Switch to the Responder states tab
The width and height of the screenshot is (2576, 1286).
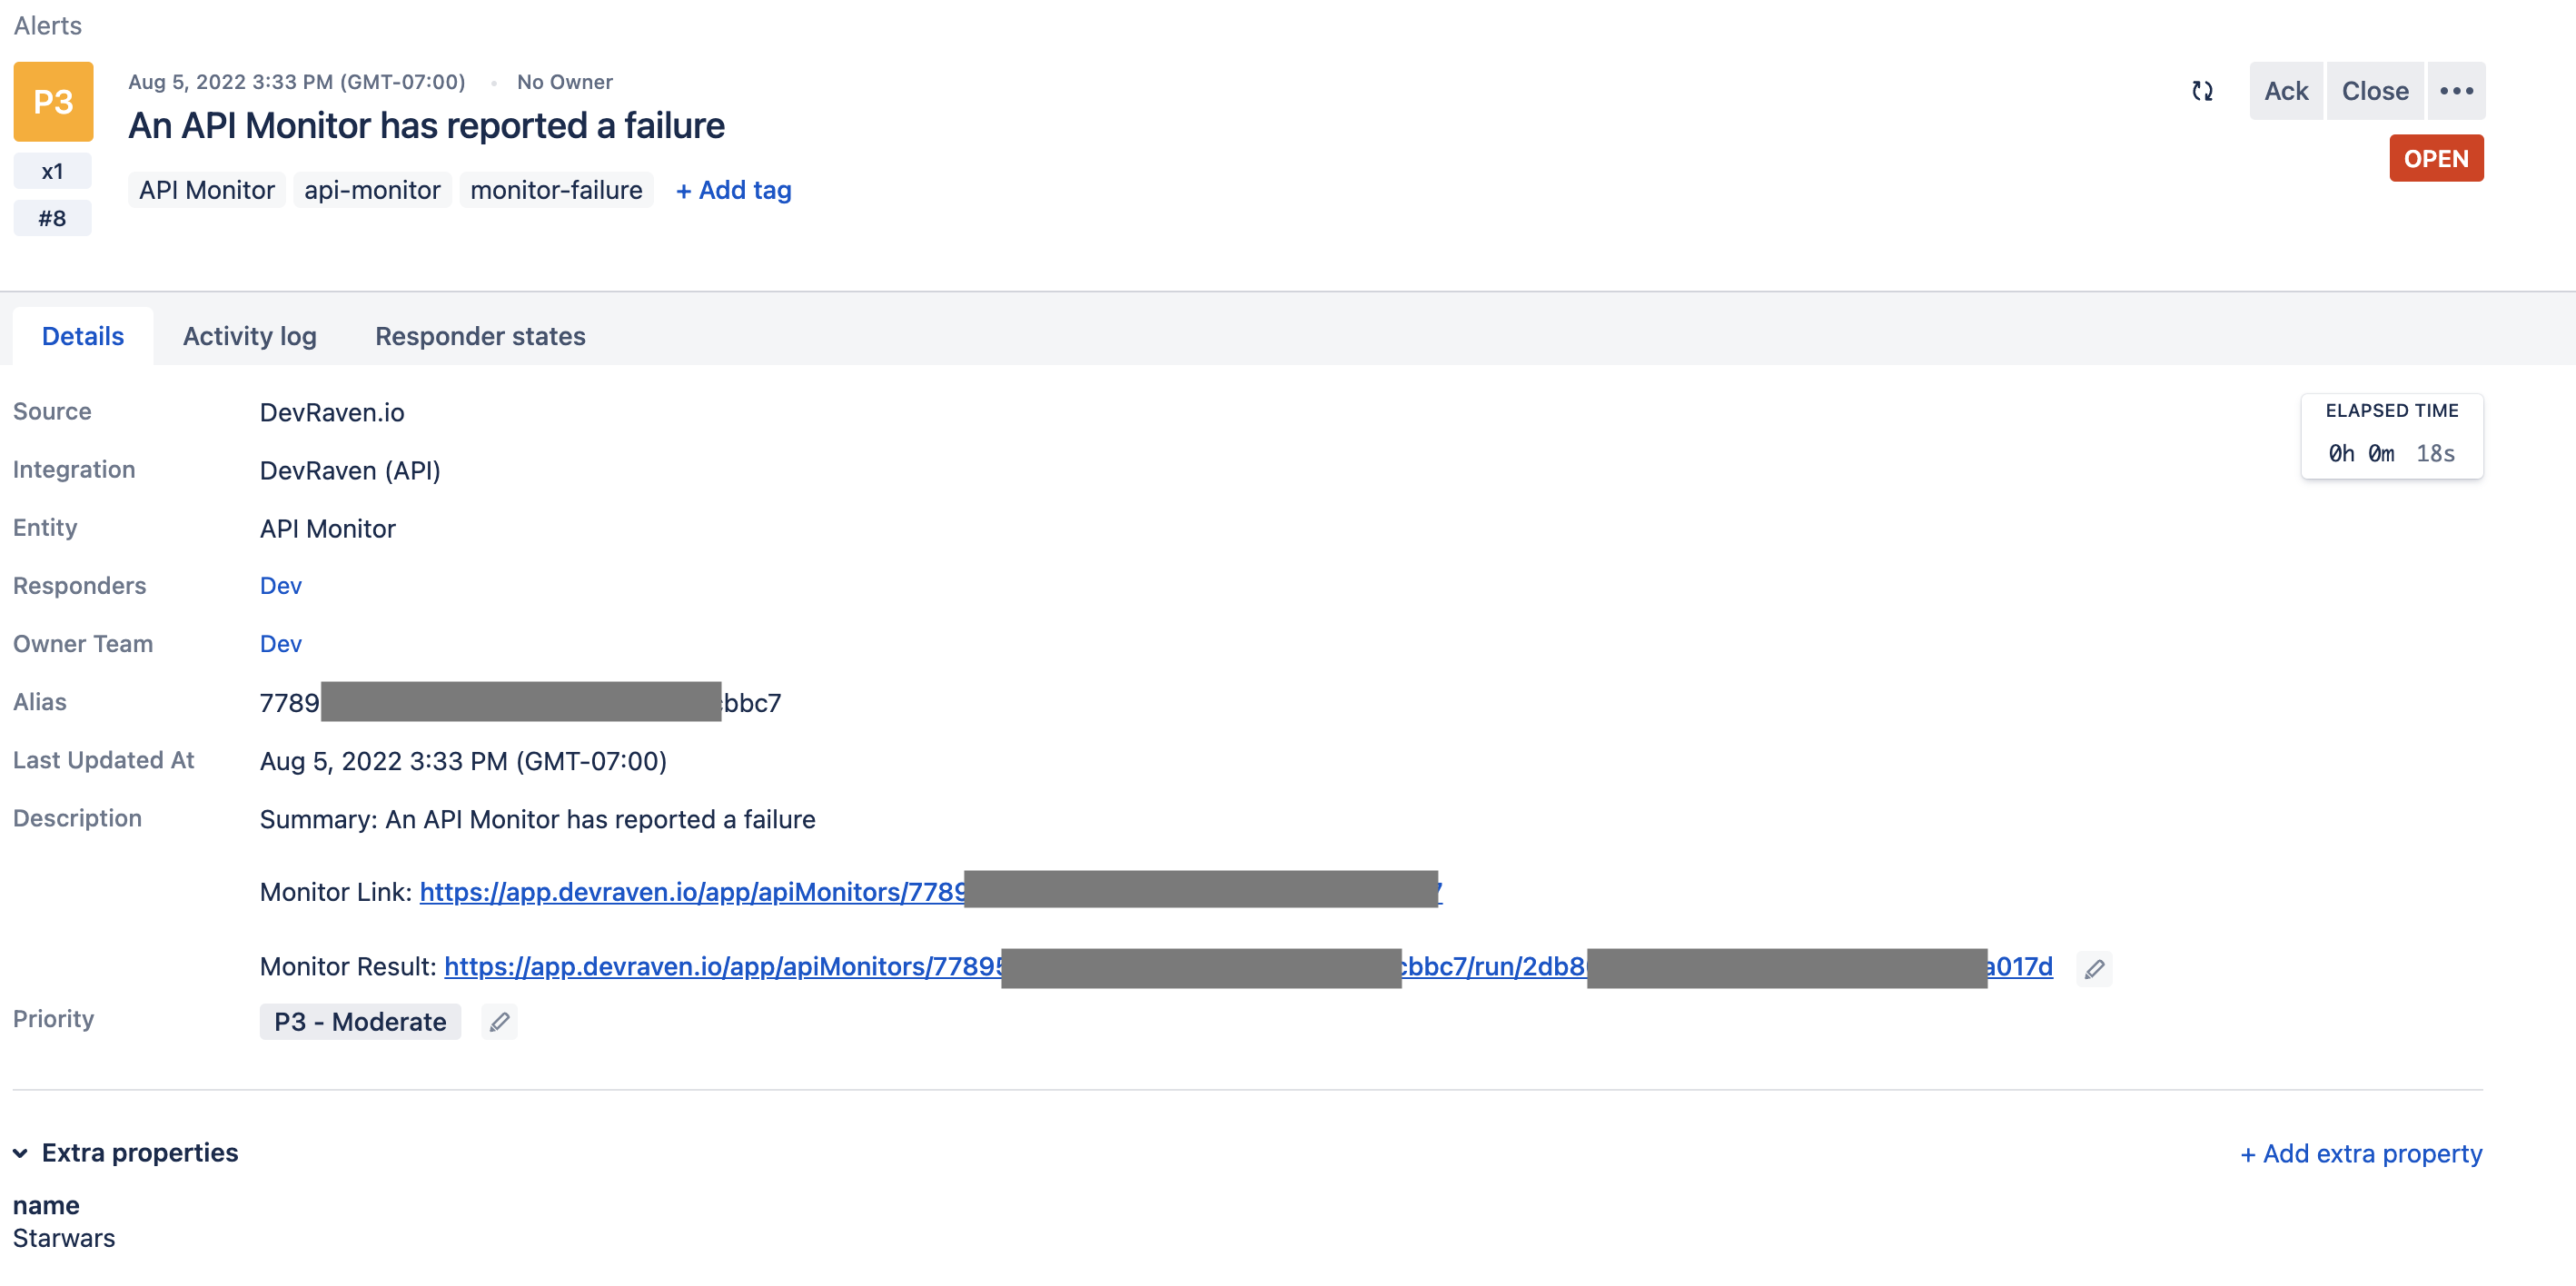pos(480,336)
